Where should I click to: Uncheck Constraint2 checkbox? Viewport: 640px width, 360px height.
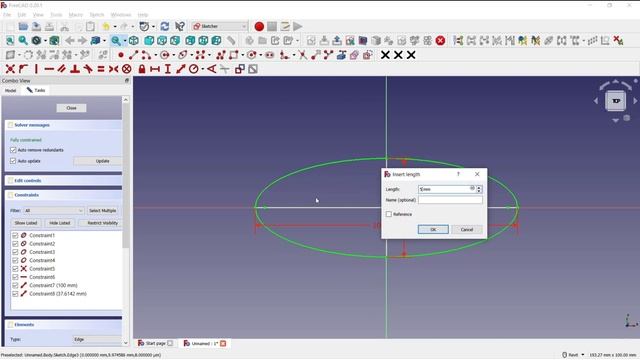[15, 244]
